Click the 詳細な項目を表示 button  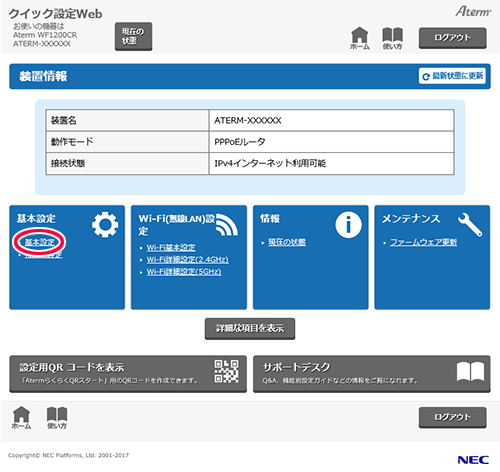coord(250,329)
